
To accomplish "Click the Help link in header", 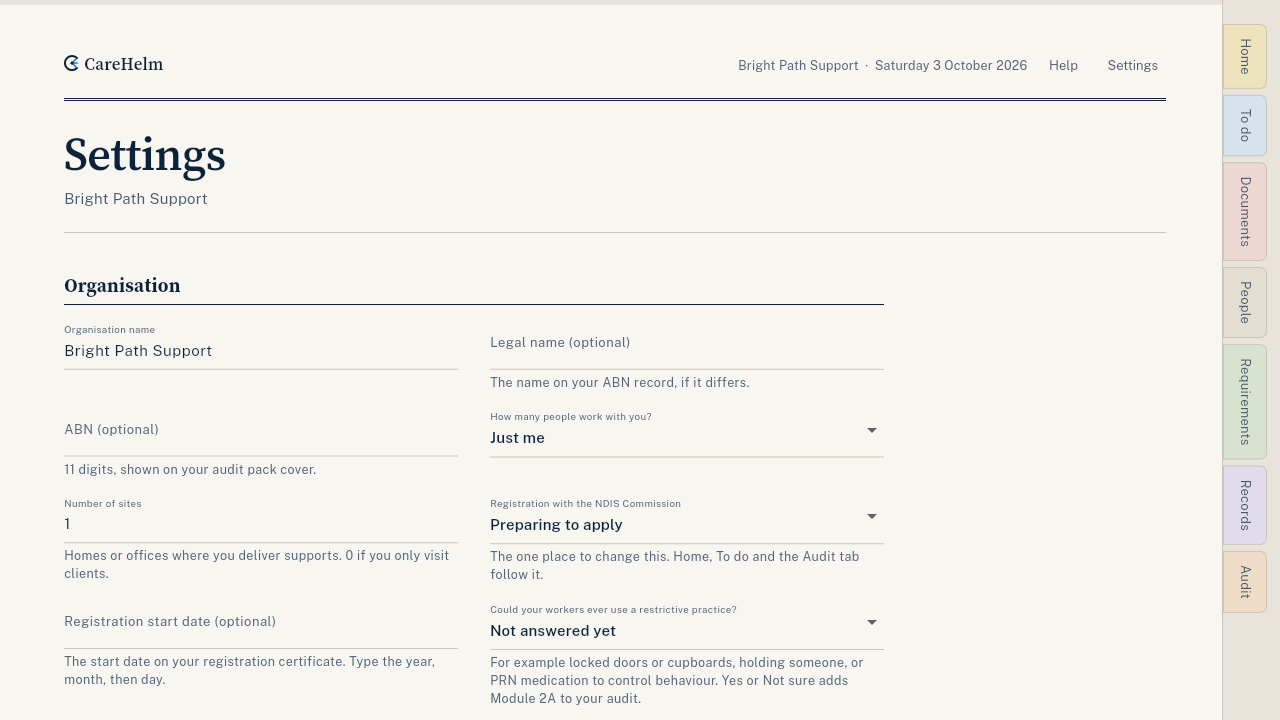I will click(1063, 66).
